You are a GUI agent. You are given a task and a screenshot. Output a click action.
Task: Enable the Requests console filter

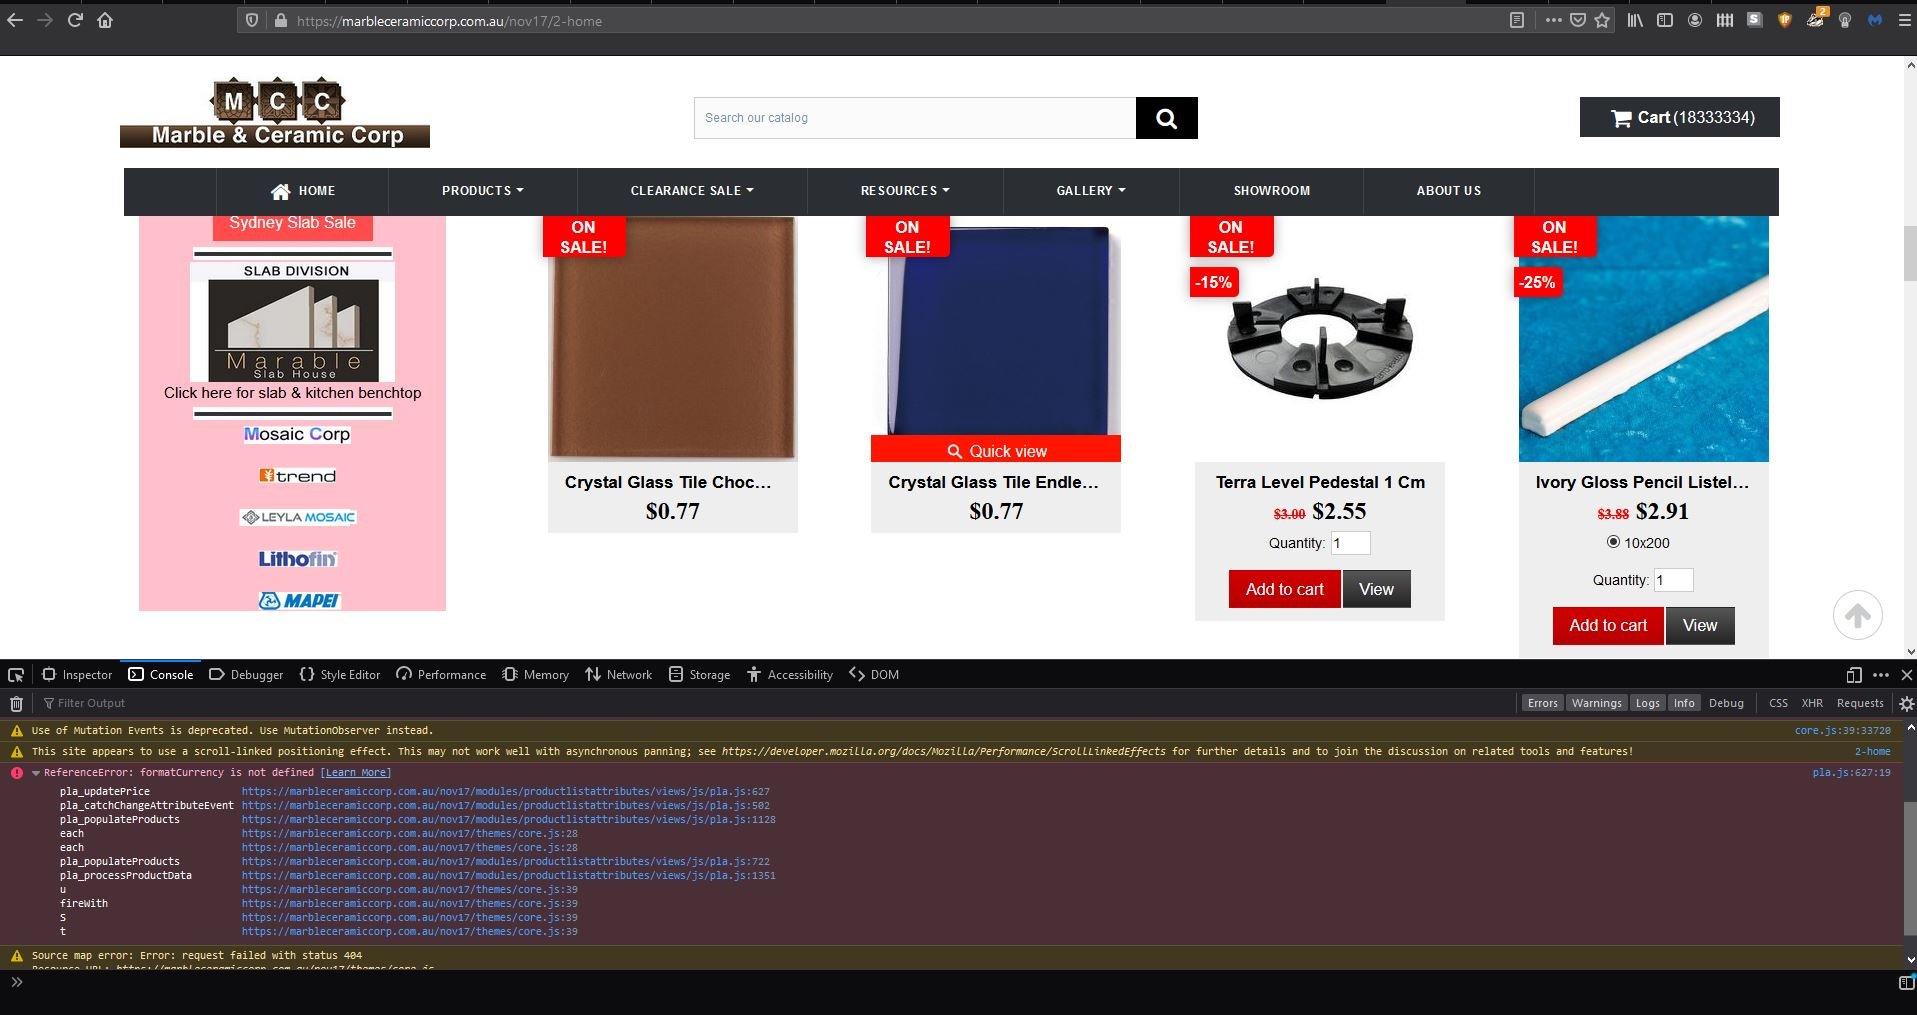point(1860,703)
